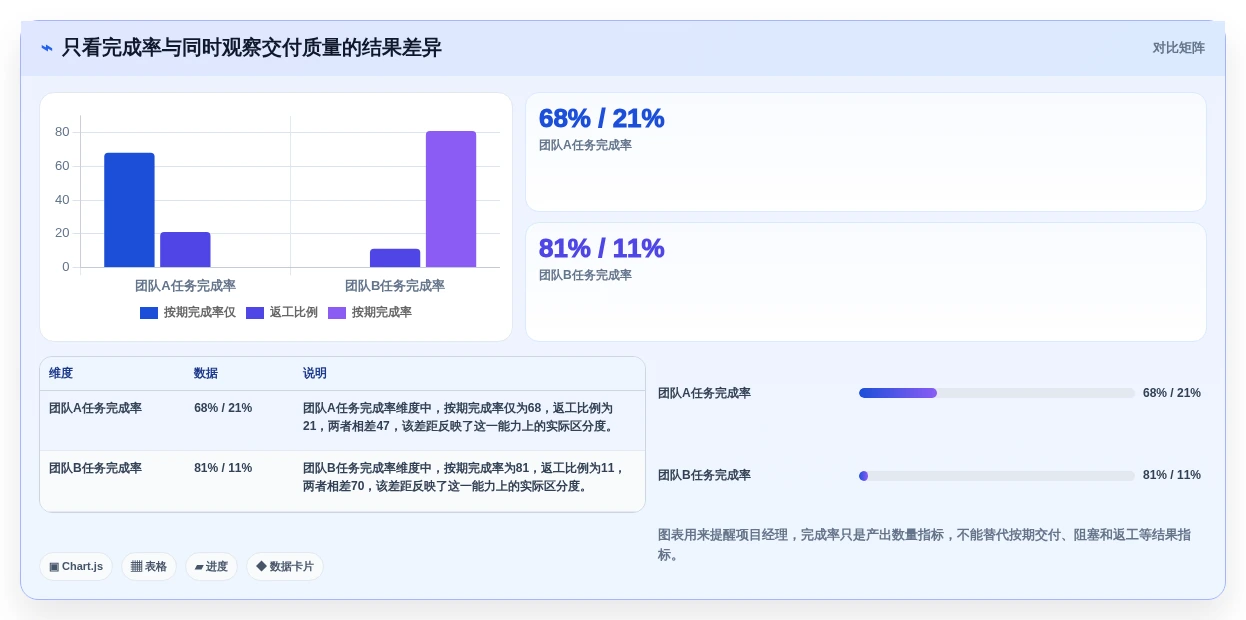Click the 数据卡片 tag chip
This screenshot has height=620, width=1246.
pos(285,567)
